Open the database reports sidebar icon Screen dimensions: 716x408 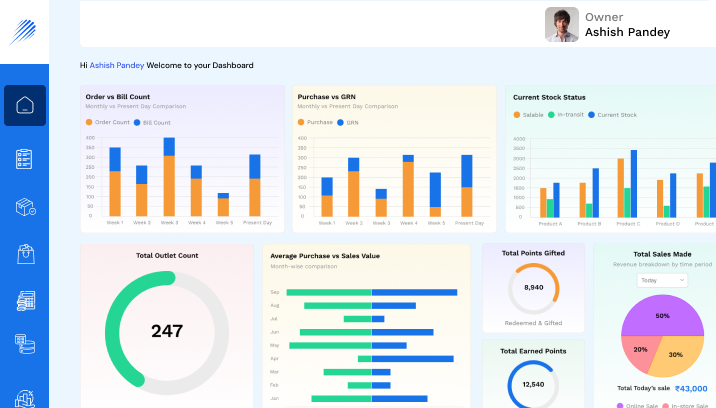(x=25, y=344)
